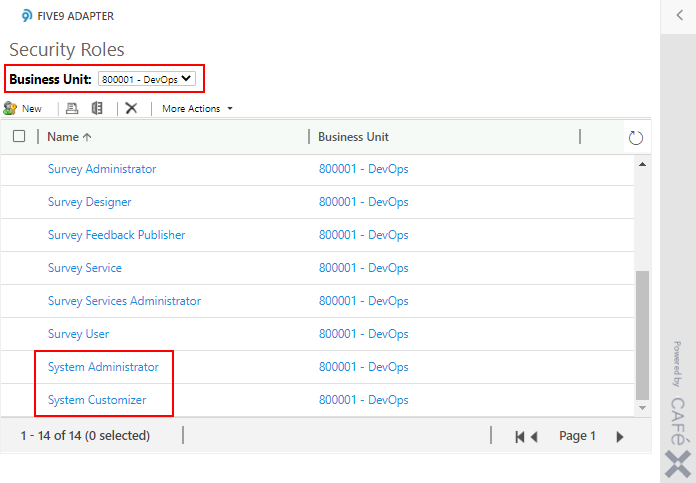The height and width of the screenshot is (483, 696).
Task: Refresh the security roles list
Action: (x=635, y=137)
